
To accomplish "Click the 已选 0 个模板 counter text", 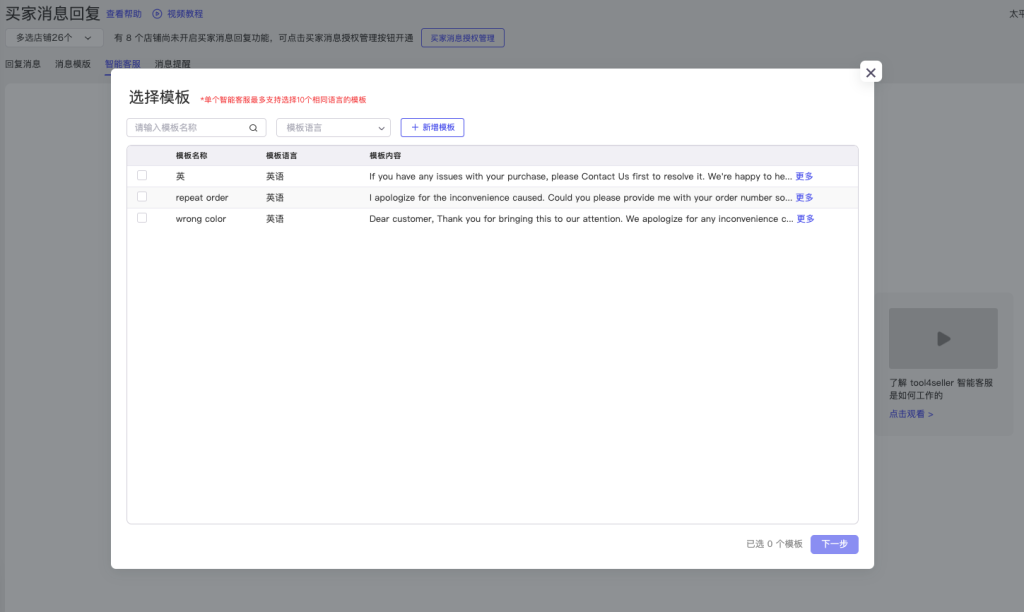I will (x=774, y=544).
